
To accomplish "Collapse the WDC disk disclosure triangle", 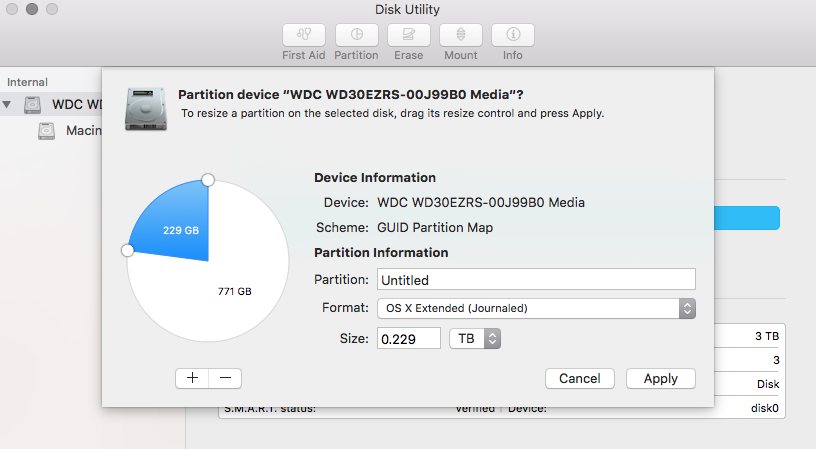I will click(8, 105).
